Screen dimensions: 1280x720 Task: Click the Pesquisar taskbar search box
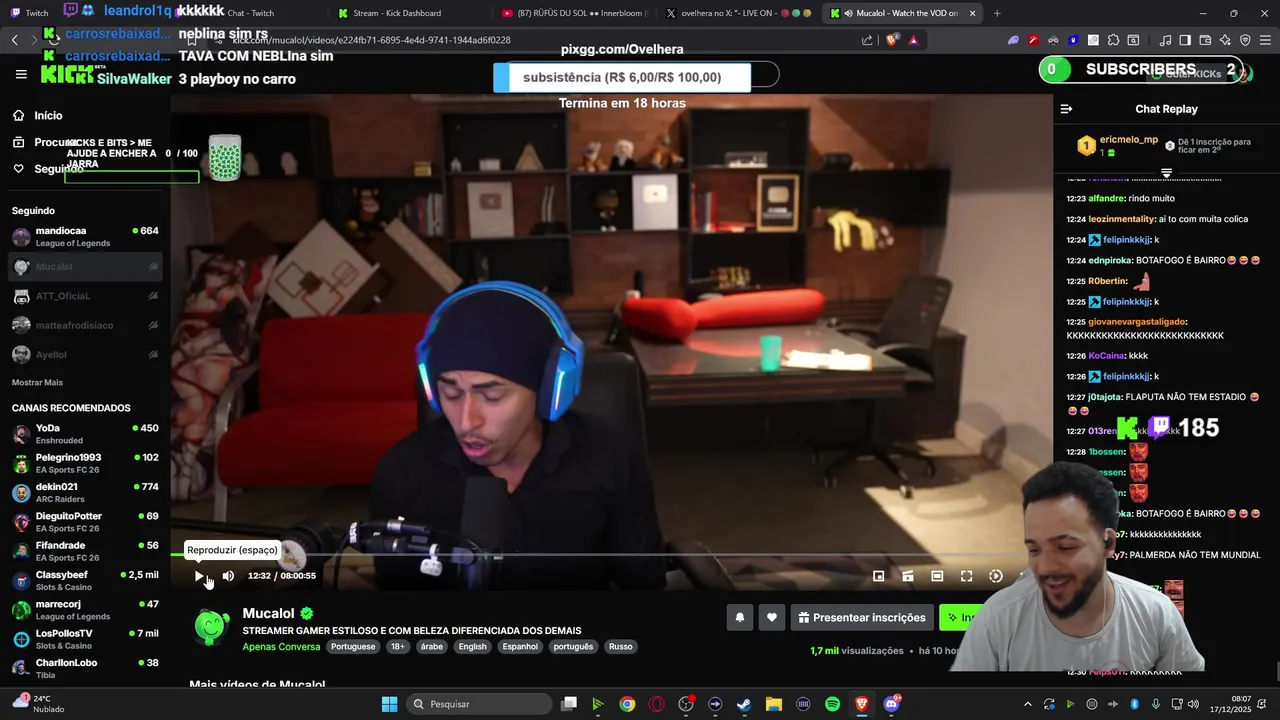478,704
